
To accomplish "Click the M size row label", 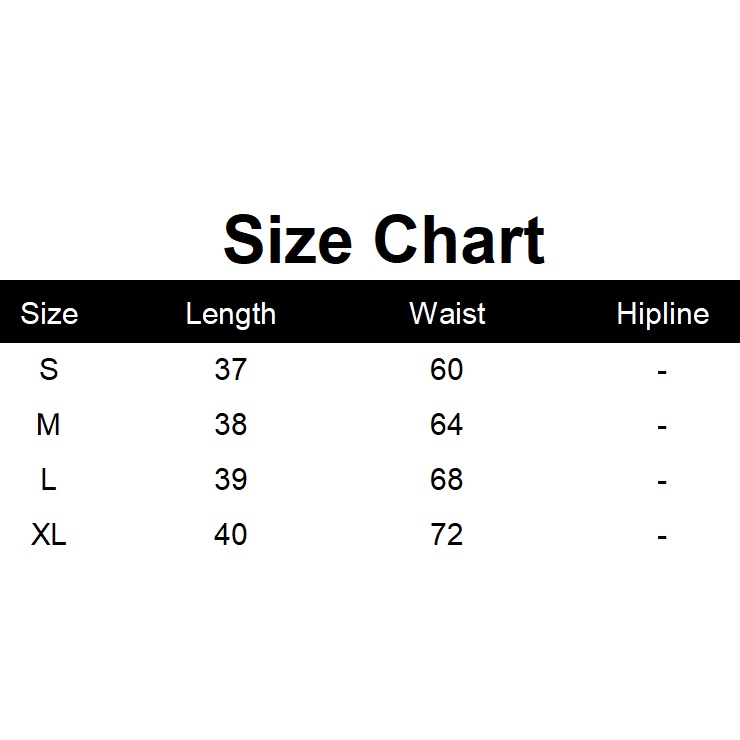I will click(49, 425).
